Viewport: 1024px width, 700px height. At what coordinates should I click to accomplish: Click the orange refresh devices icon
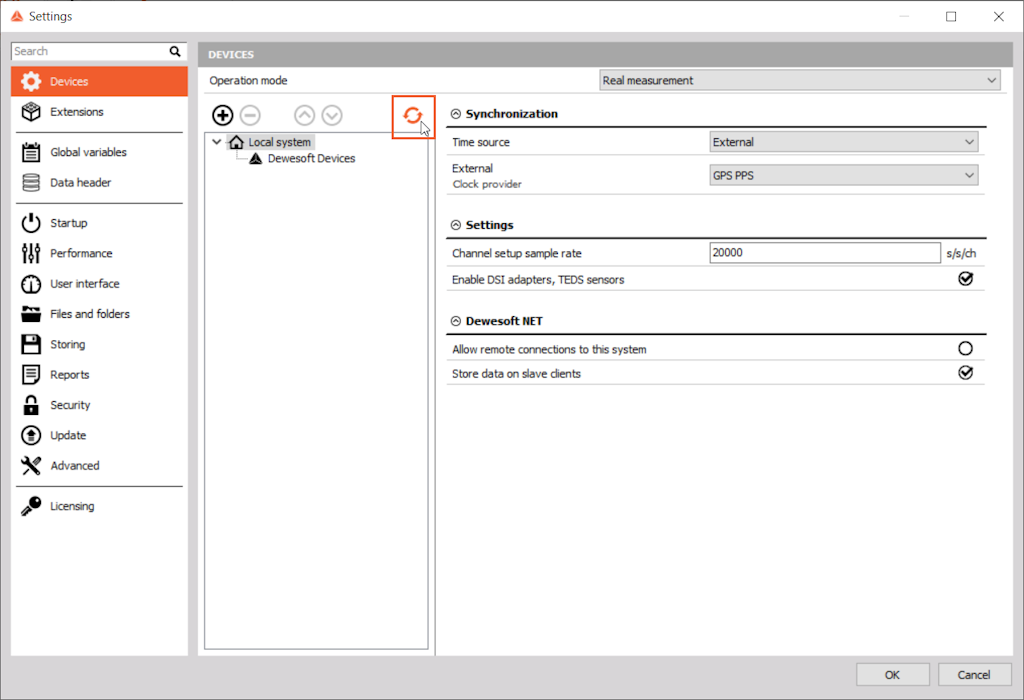(x=412, y=116)
